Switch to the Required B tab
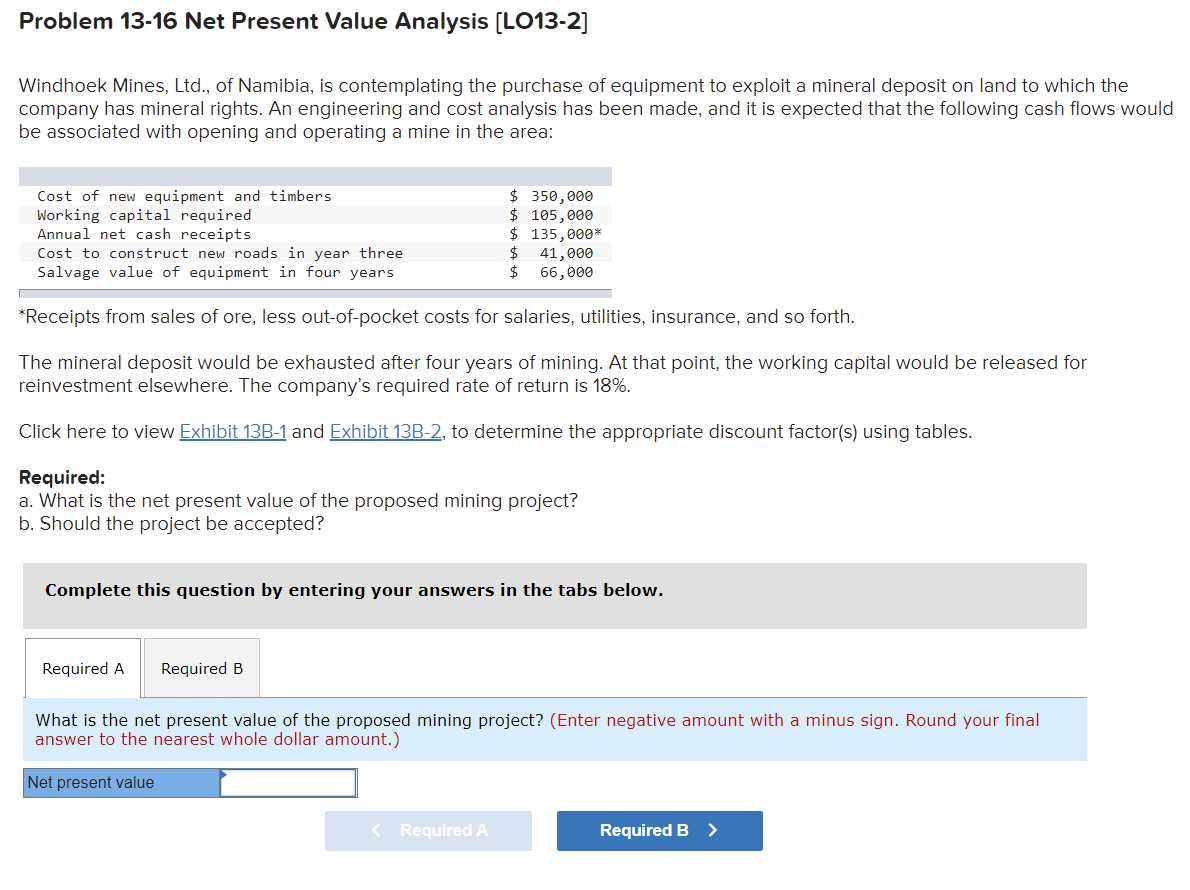Screen dimensions: 1190x890 [201, 667]
